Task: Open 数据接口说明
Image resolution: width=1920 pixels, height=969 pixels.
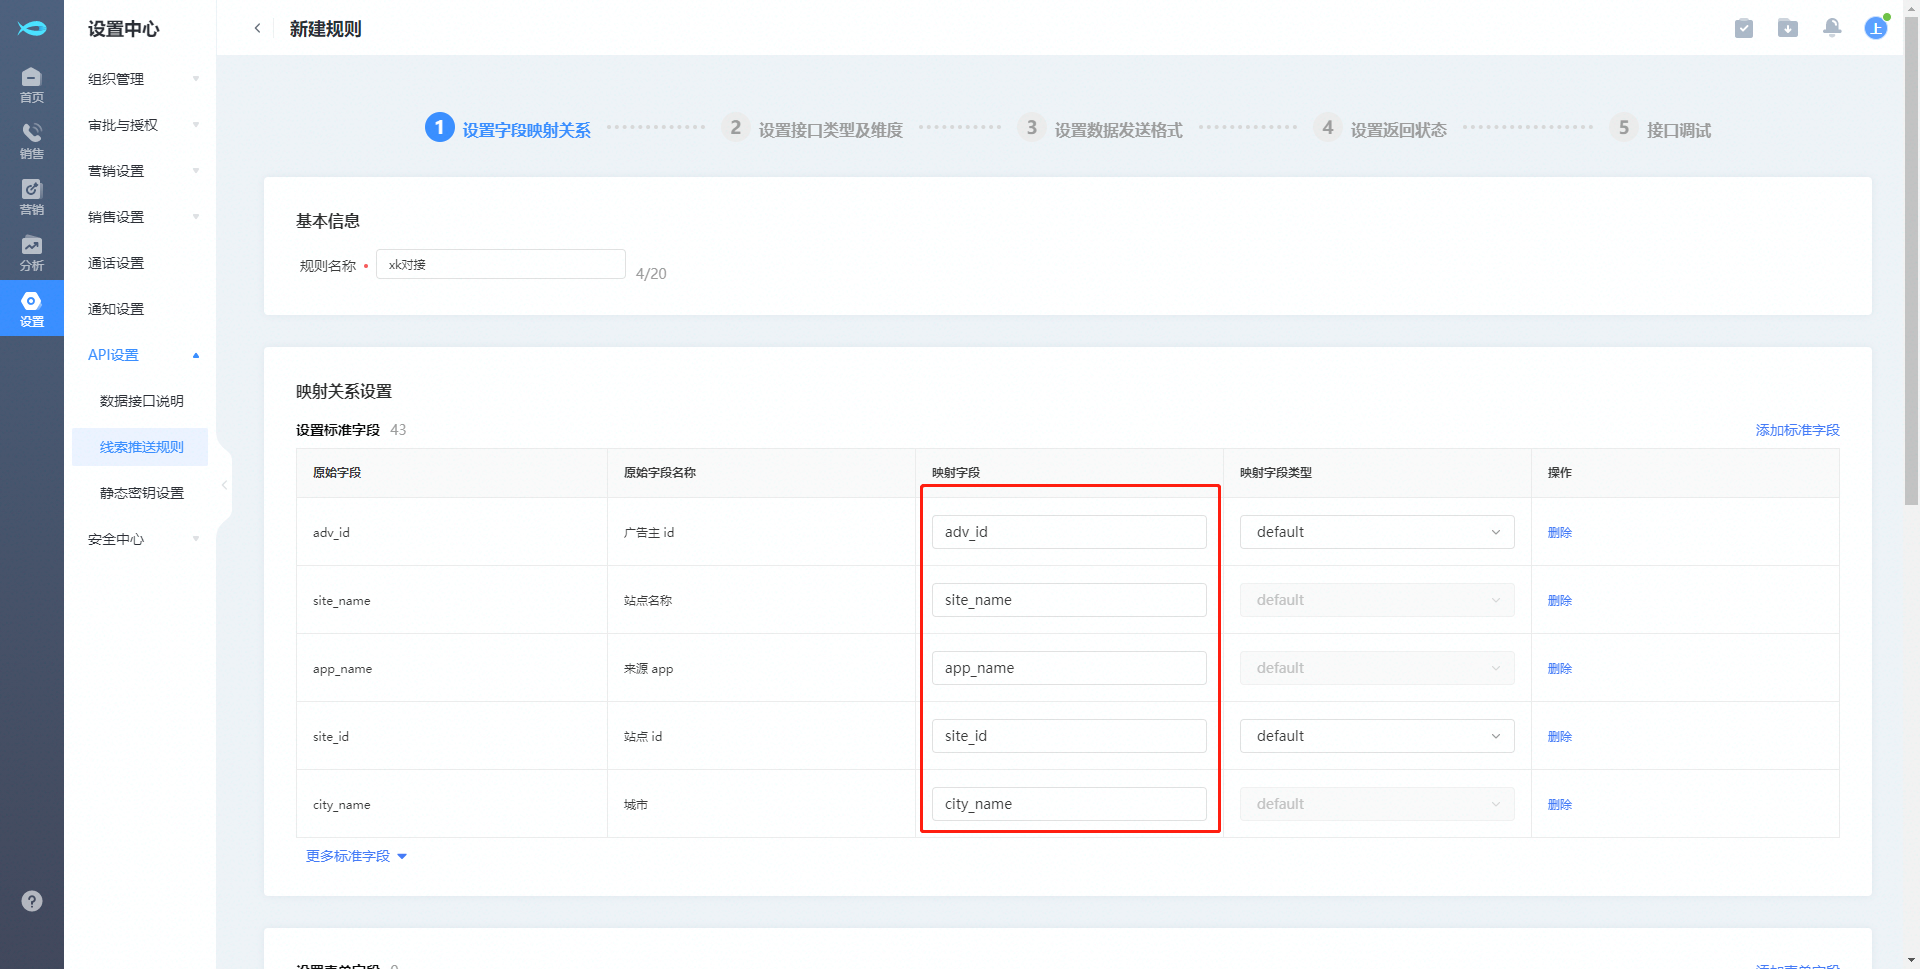Action: (x=141, y=401)
